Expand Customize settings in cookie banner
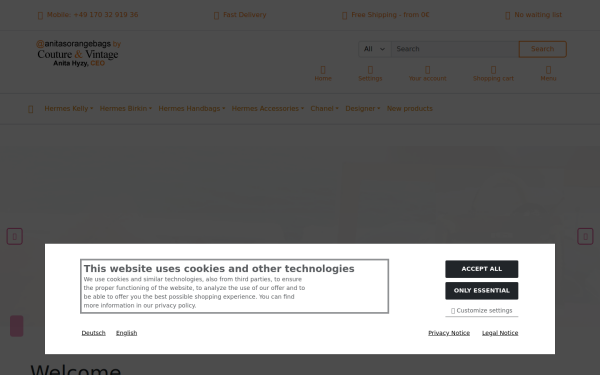Image resolution: width=600 pixels, height=375 pixels. pyautogui.click(x=481, y=311)
